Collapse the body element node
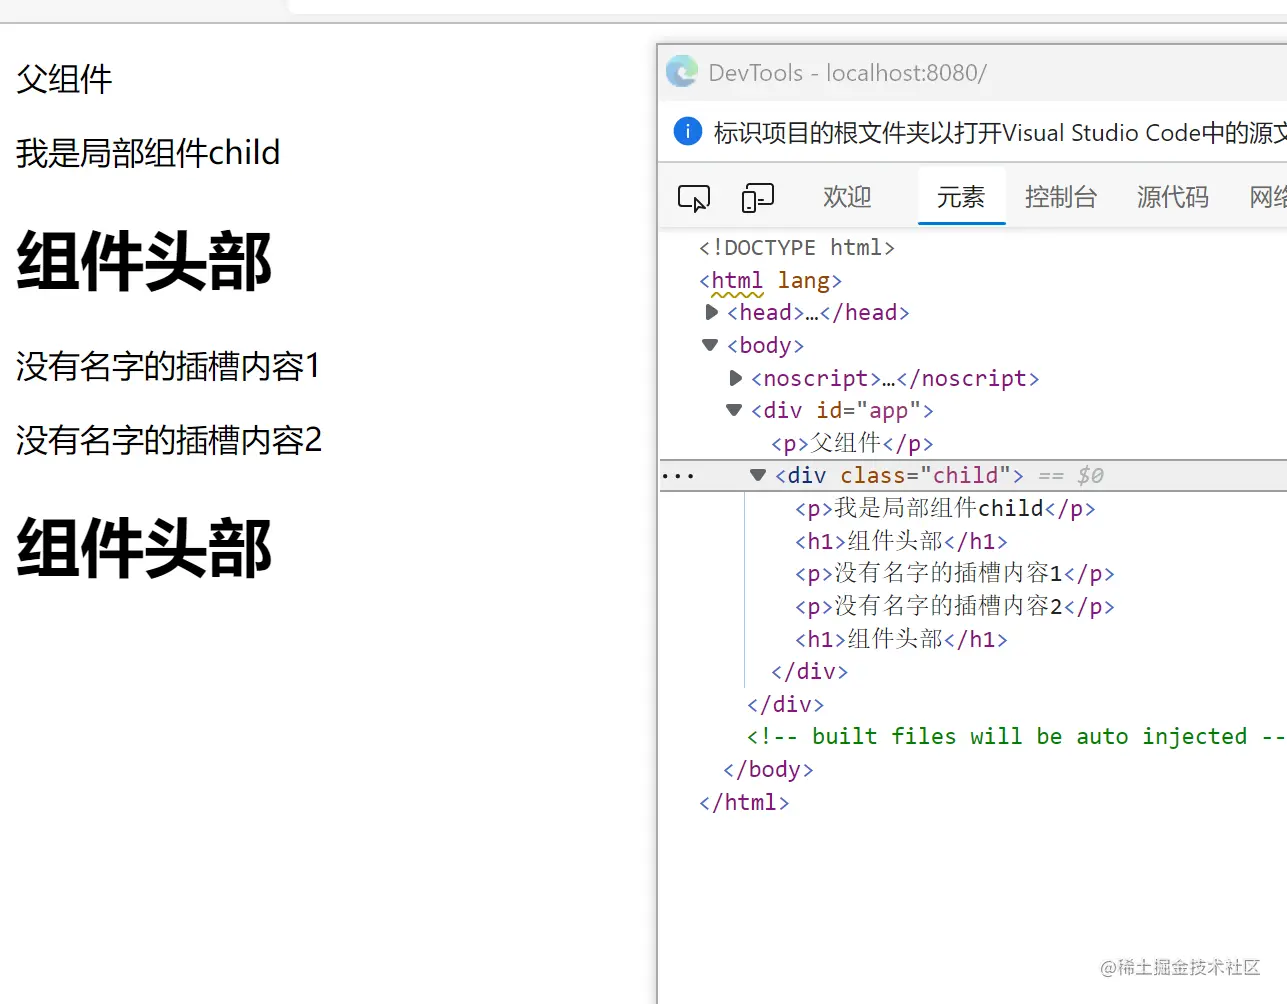The width and height of the screenshot is (1287, 1004). point(709,345)
